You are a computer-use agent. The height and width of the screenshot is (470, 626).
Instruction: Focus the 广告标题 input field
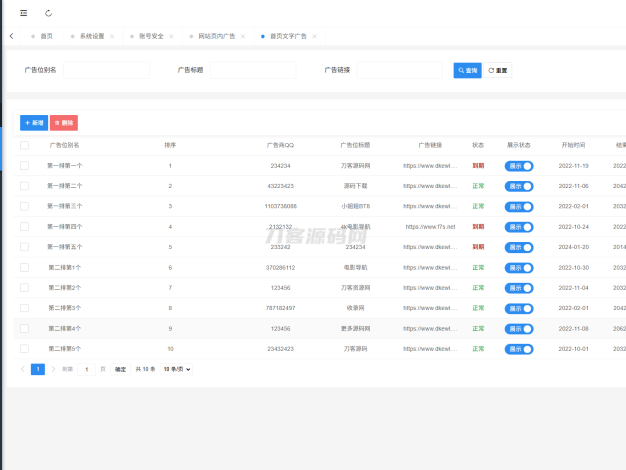[252, 71]
